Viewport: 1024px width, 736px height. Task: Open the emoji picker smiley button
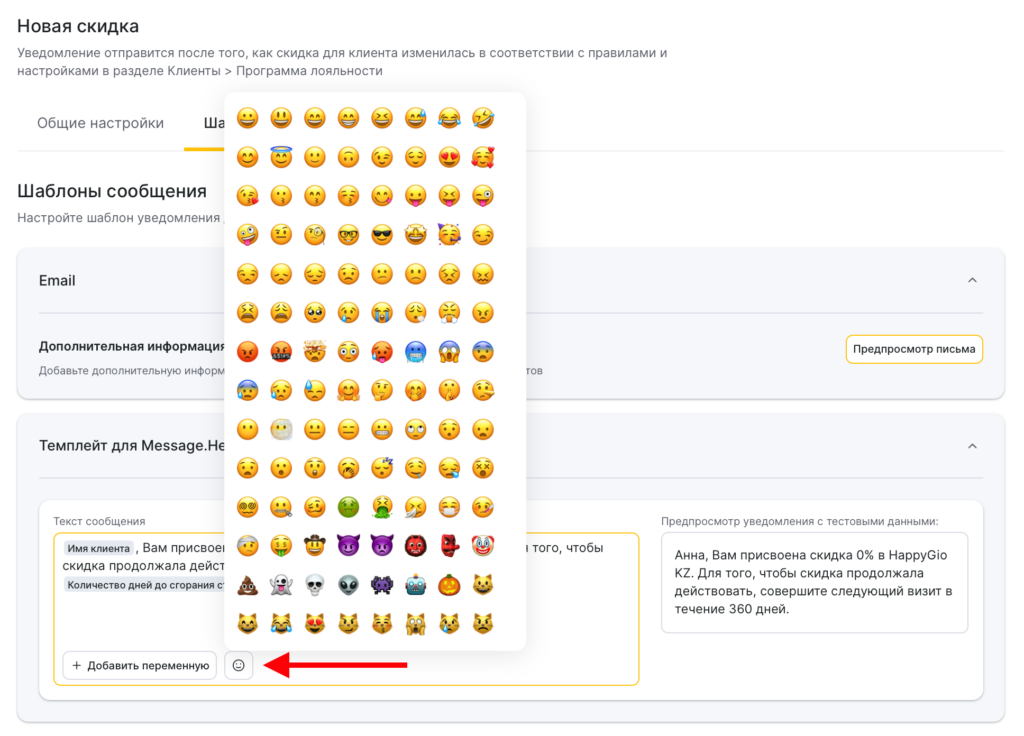(x=238, y=665)
